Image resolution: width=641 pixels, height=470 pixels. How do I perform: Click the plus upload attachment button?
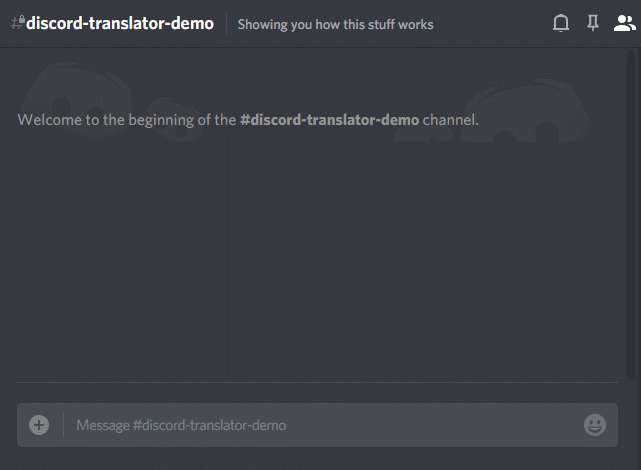39,425
